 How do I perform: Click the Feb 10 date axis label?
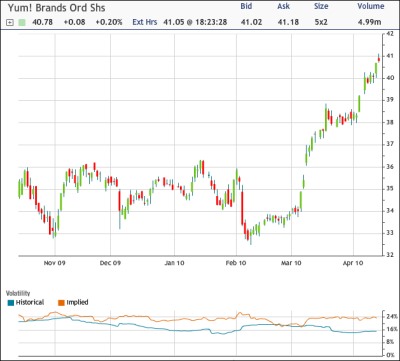pos(236,263)
